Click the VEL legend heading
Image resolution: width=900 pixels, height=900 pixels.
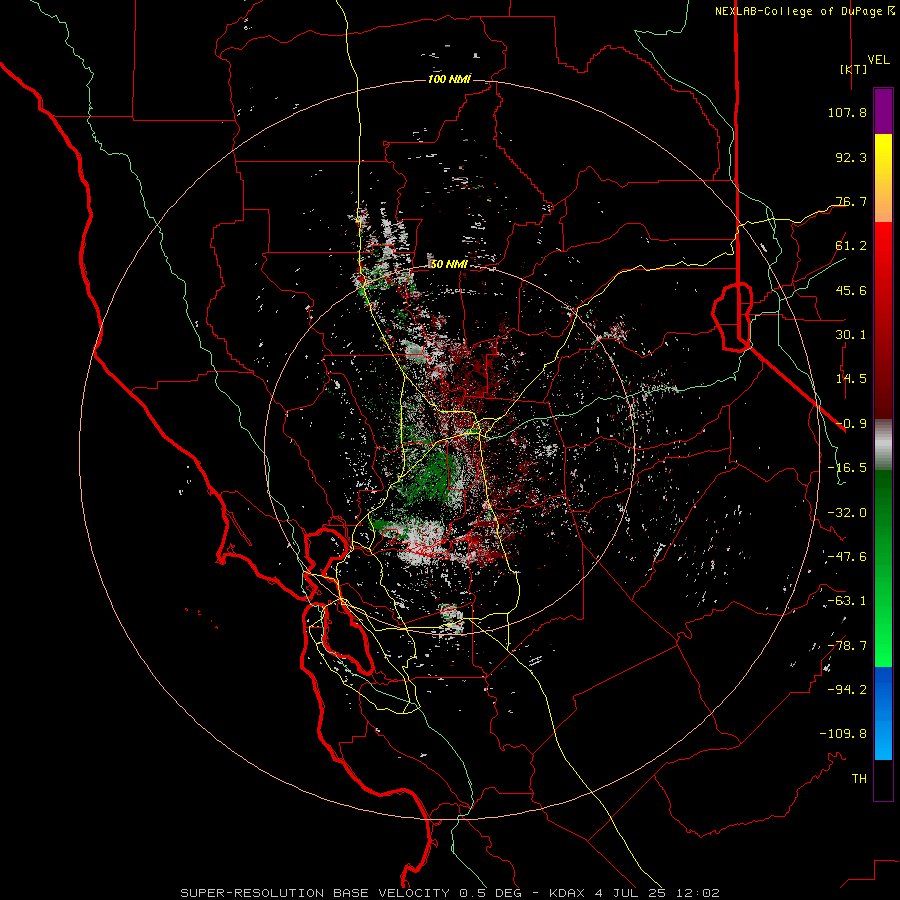click(x=878, y=60)
